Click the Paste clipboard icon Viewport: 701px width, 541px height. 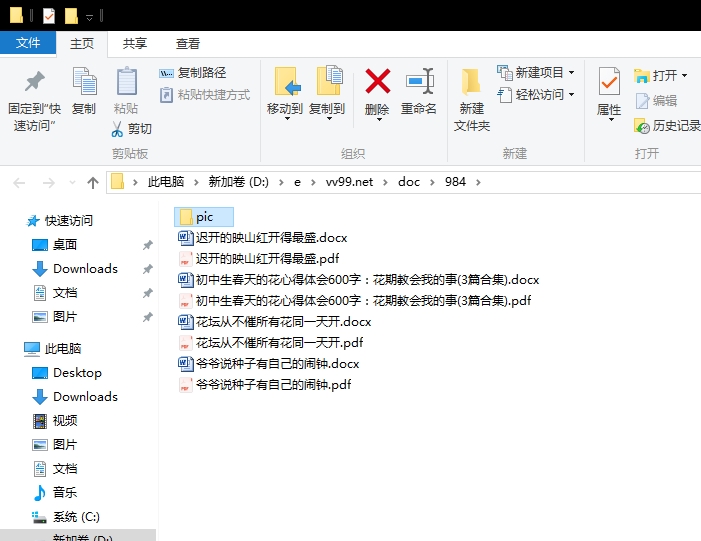(126, 81)
